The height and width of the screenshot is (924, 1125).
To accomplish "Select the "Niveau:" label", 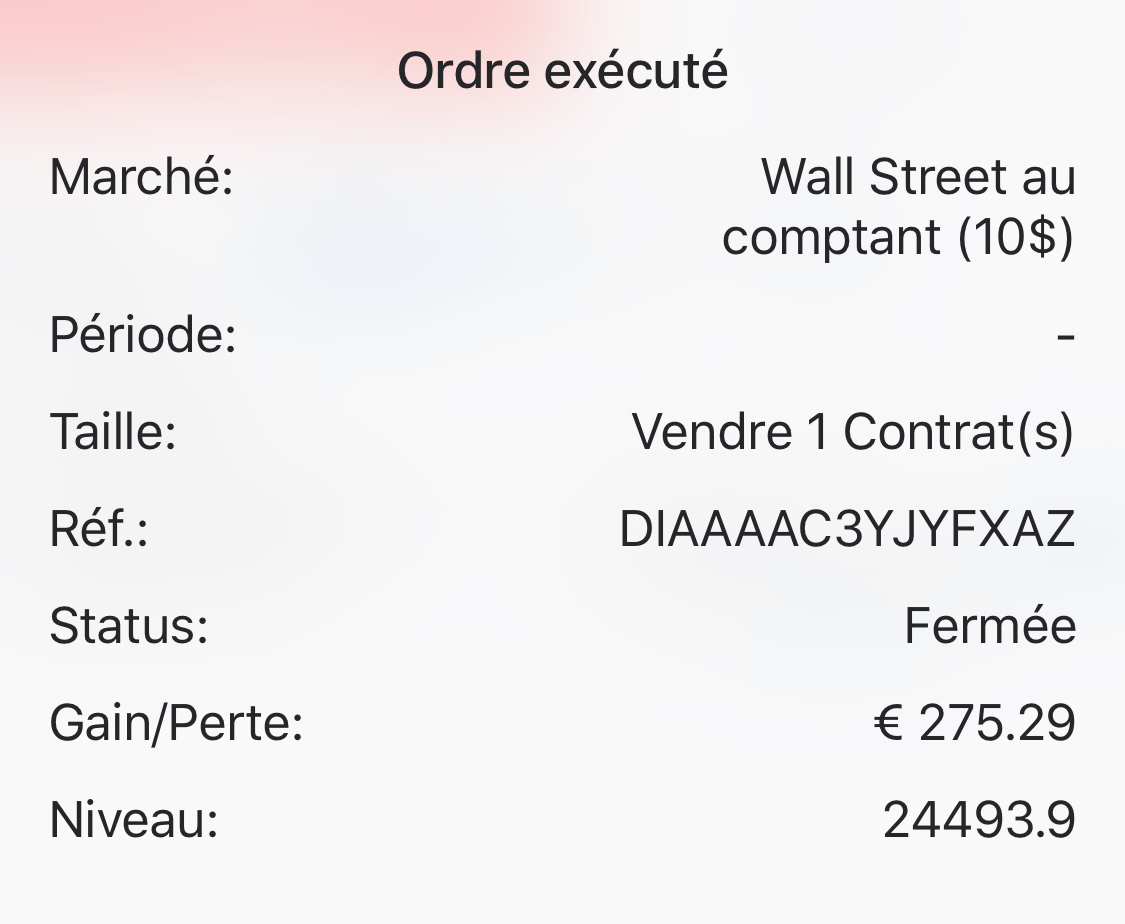I will pyautogui.click(x=134, y=820).
